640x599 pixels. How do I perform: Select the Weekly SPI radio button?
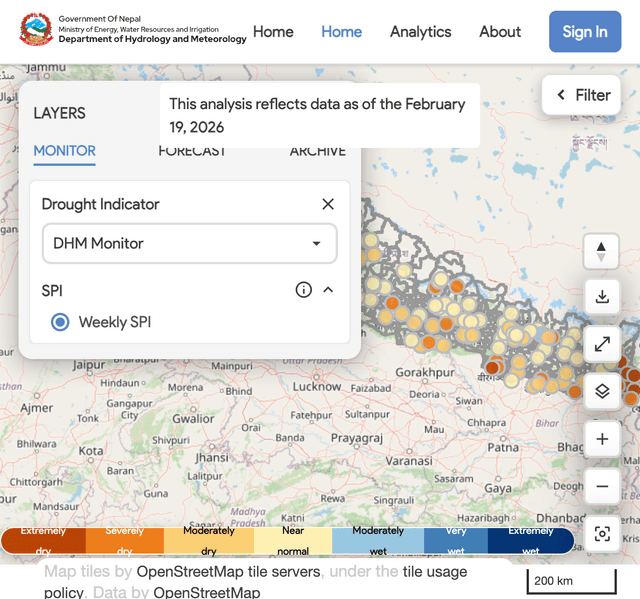coord(60,322)
